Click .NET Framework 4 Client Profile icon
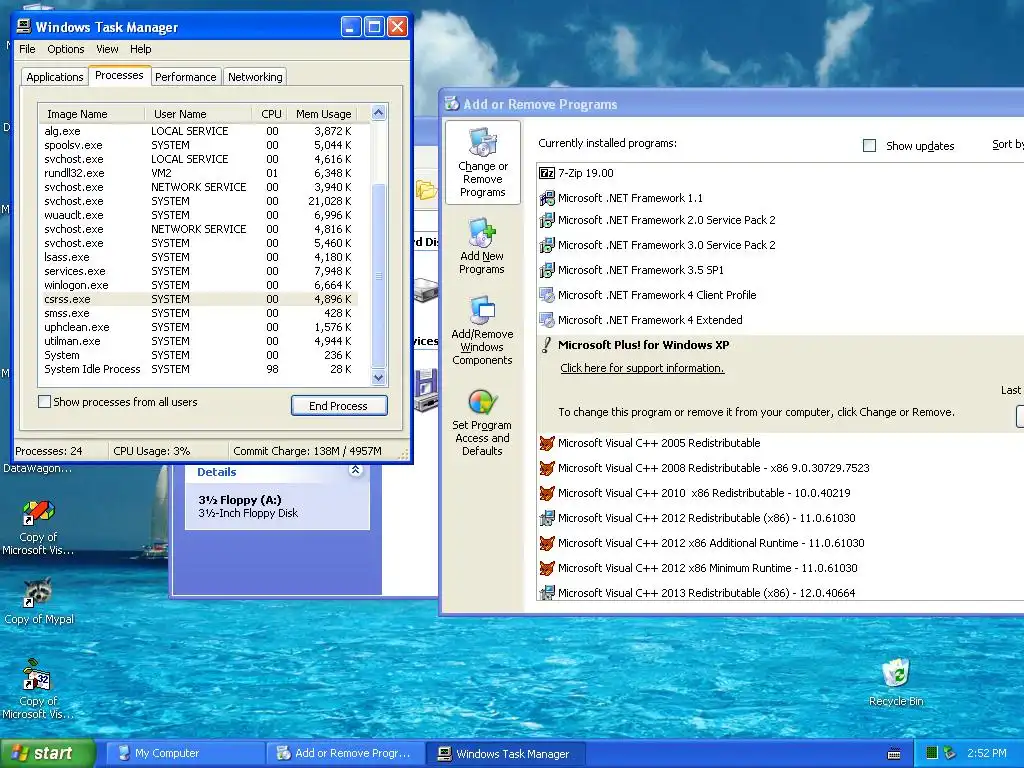The image size is (1024, 768). point(547,295)
